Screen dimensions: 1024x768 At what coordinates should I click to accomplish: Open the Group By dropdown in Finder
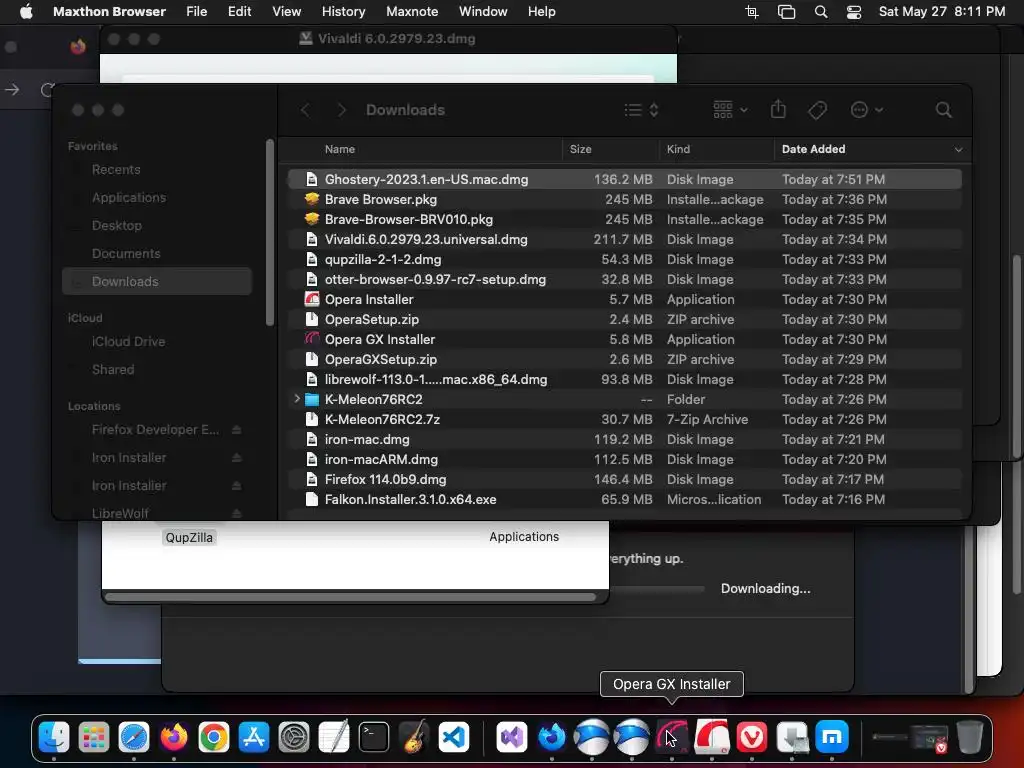click(x=730, y=110)
